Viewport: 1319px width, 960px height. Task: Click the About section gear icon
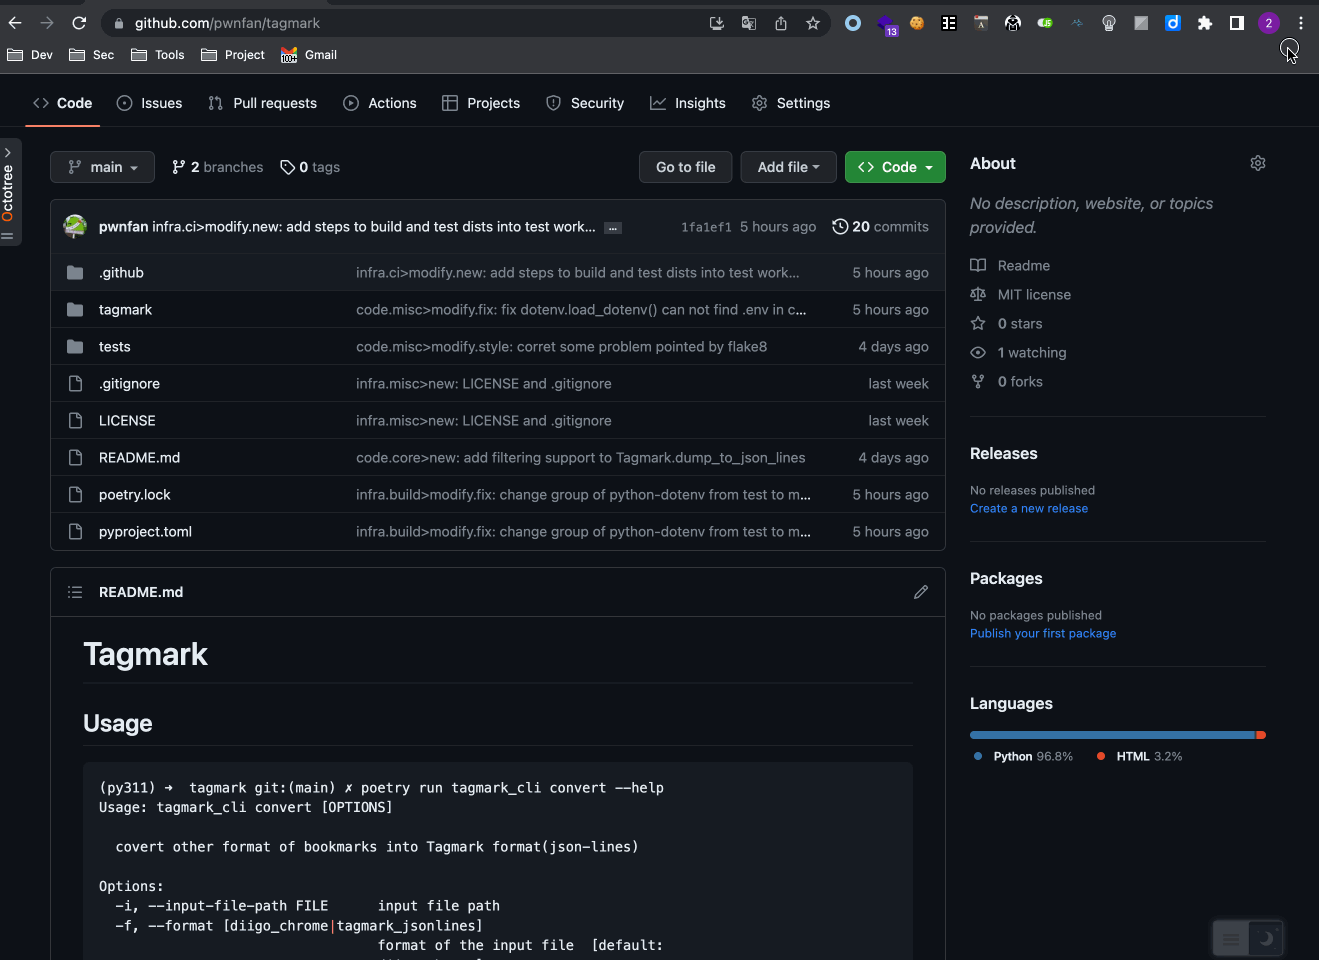click(x=1257, y=162)
